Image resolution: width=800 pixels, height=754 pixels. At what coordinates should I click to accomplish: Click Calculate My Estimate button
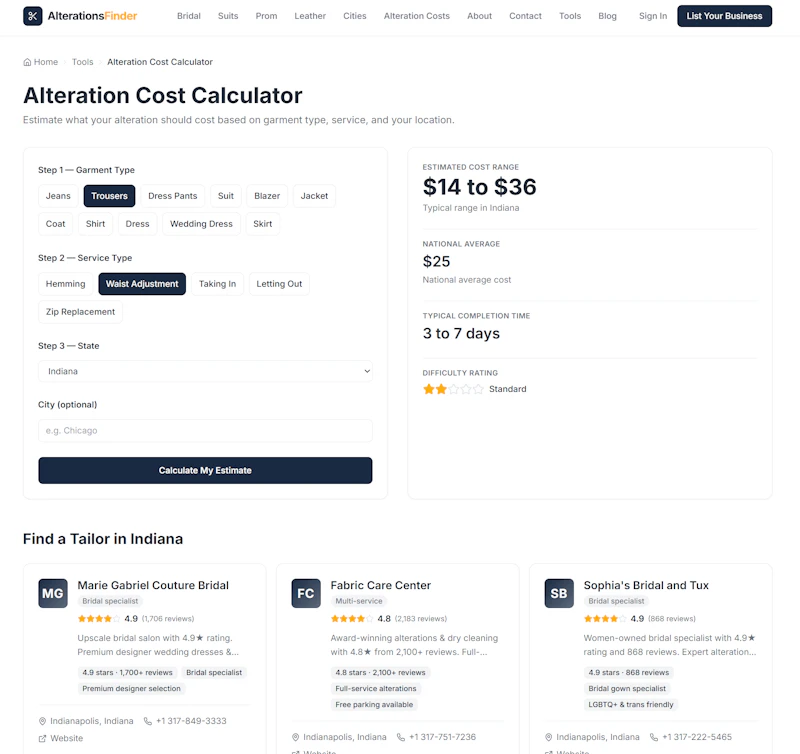(x=205, y=470)
